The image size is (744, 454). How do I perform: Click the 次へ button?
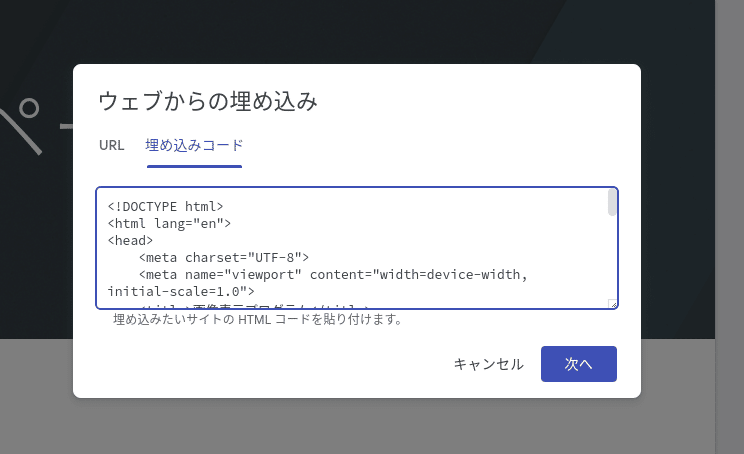(x=578, y=364)
